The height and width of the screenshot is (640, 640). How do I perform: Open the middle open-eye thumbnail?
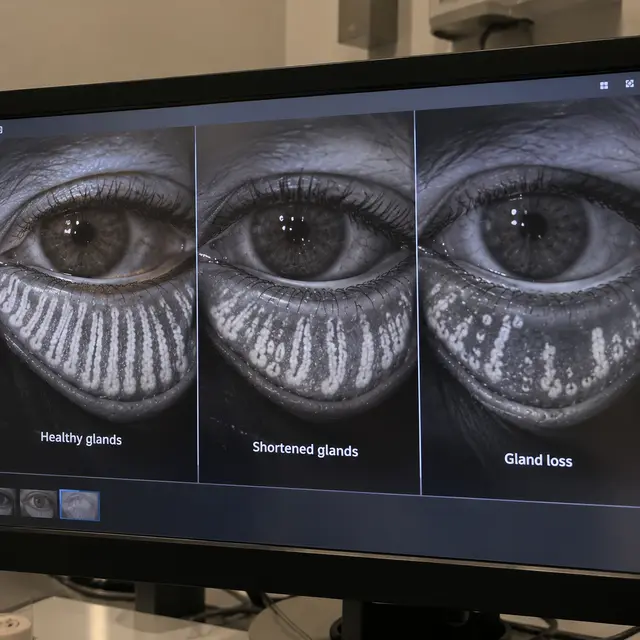38,503
